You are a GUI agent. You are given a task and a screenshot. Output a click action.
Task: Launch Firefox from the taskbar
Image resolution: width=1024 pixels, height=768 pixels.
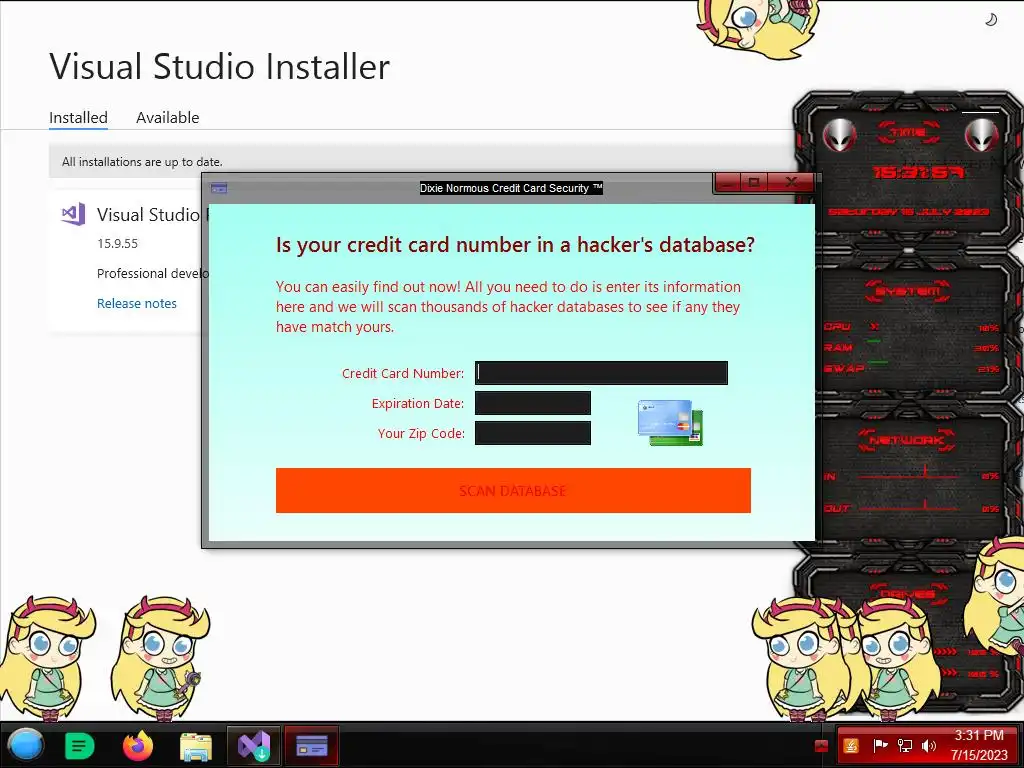138,746
